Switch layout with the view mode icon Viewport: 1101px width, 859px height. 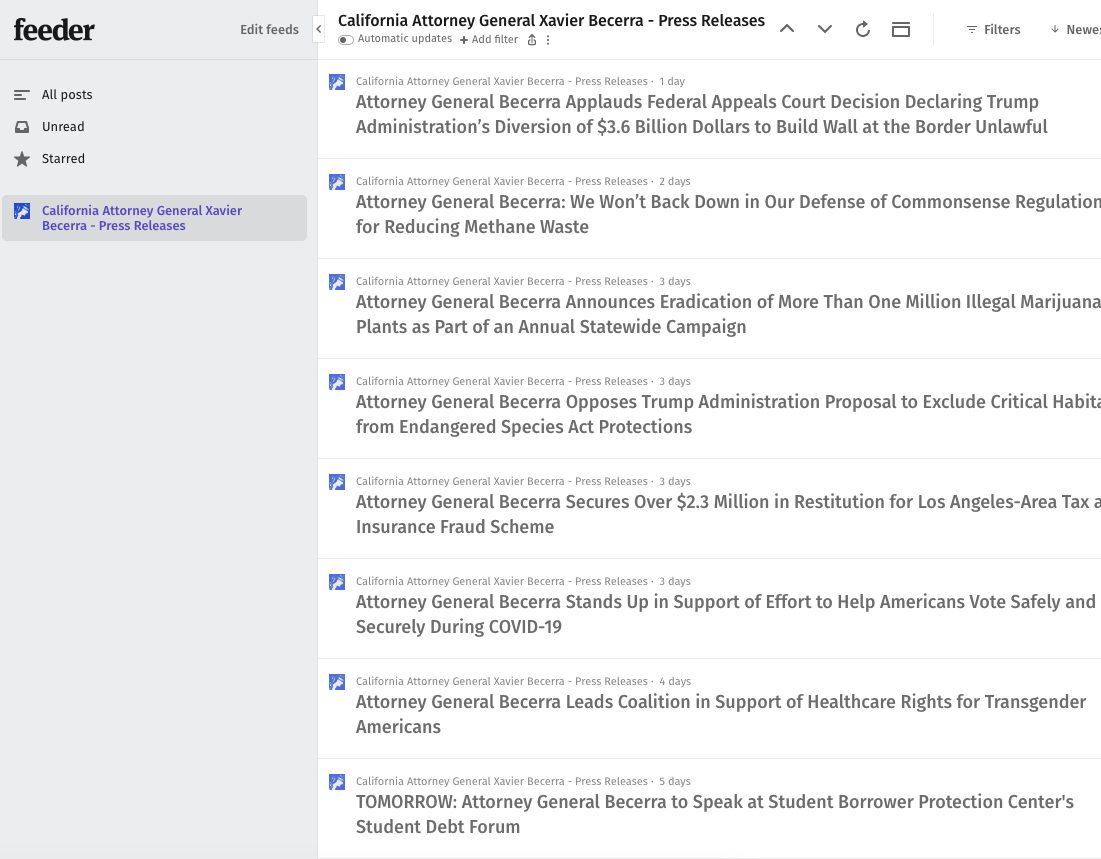(x=901, y=29)
